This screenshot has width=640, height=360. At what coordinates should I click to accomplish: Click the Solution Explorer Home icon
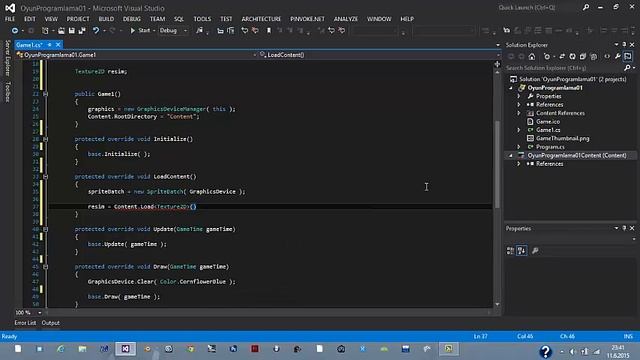click(532, 57)
